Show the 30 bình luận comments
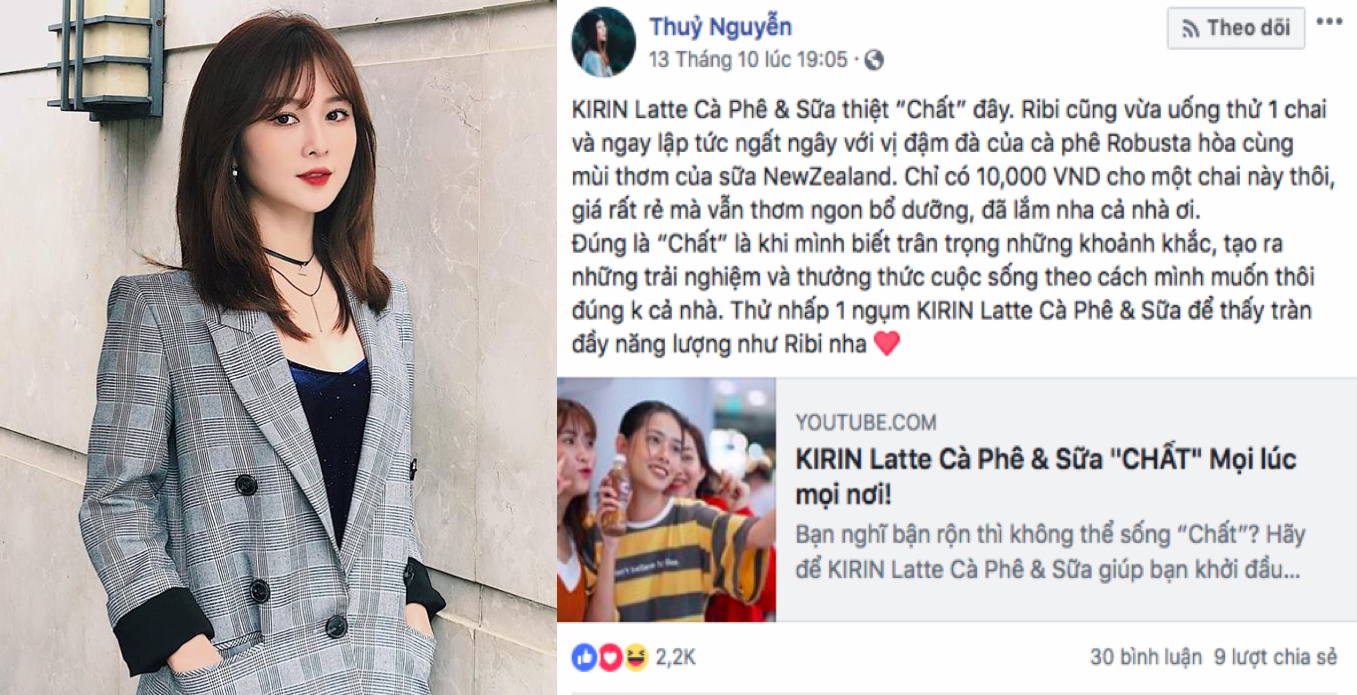Screen dimensions: 1357x695 1146,657
